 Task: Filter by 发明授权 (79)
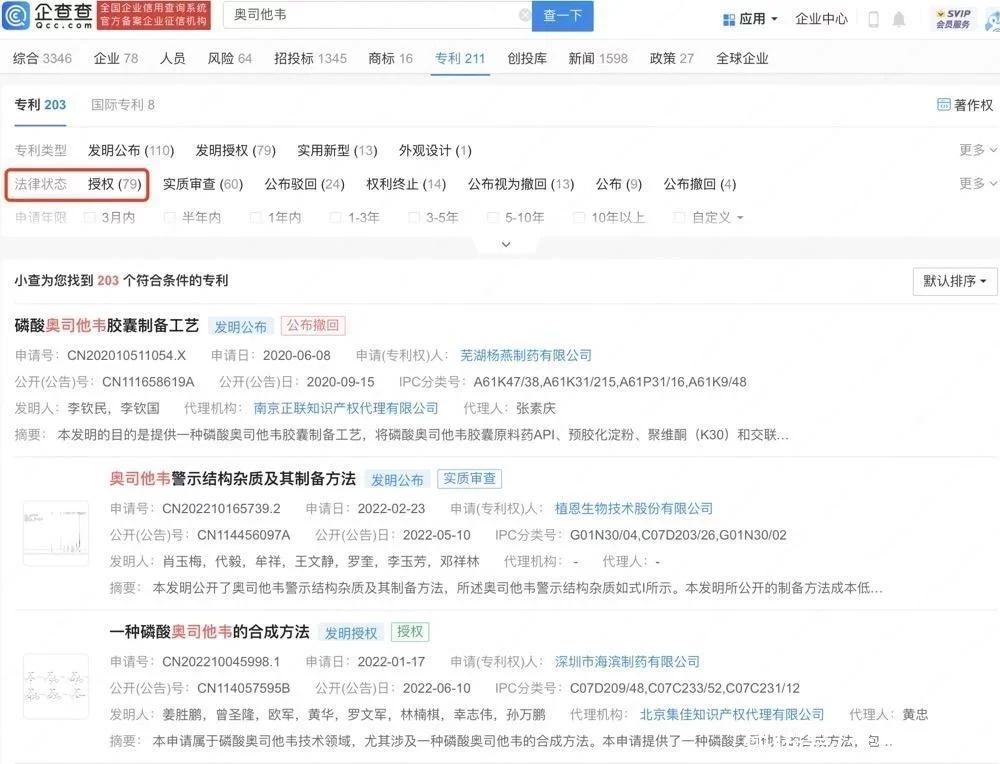click(x=235, y=151)
